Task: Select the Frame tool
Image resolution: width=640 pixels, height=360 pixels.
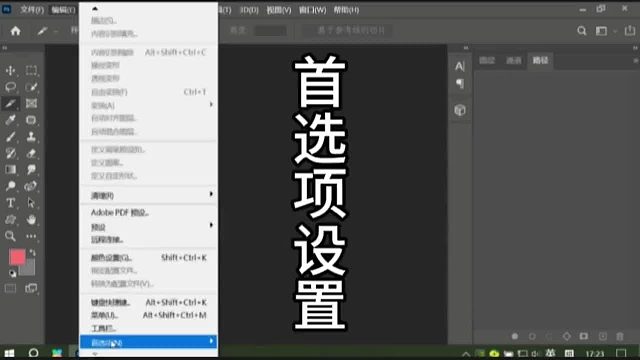Action: point(31,103)
